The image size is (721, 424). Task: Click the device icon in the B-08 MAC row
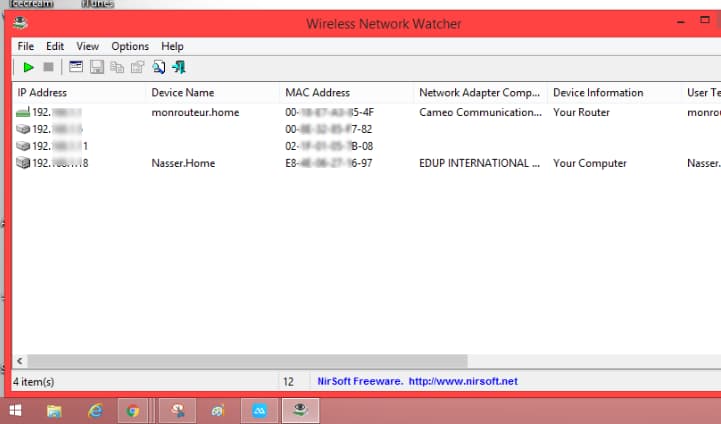23,146
